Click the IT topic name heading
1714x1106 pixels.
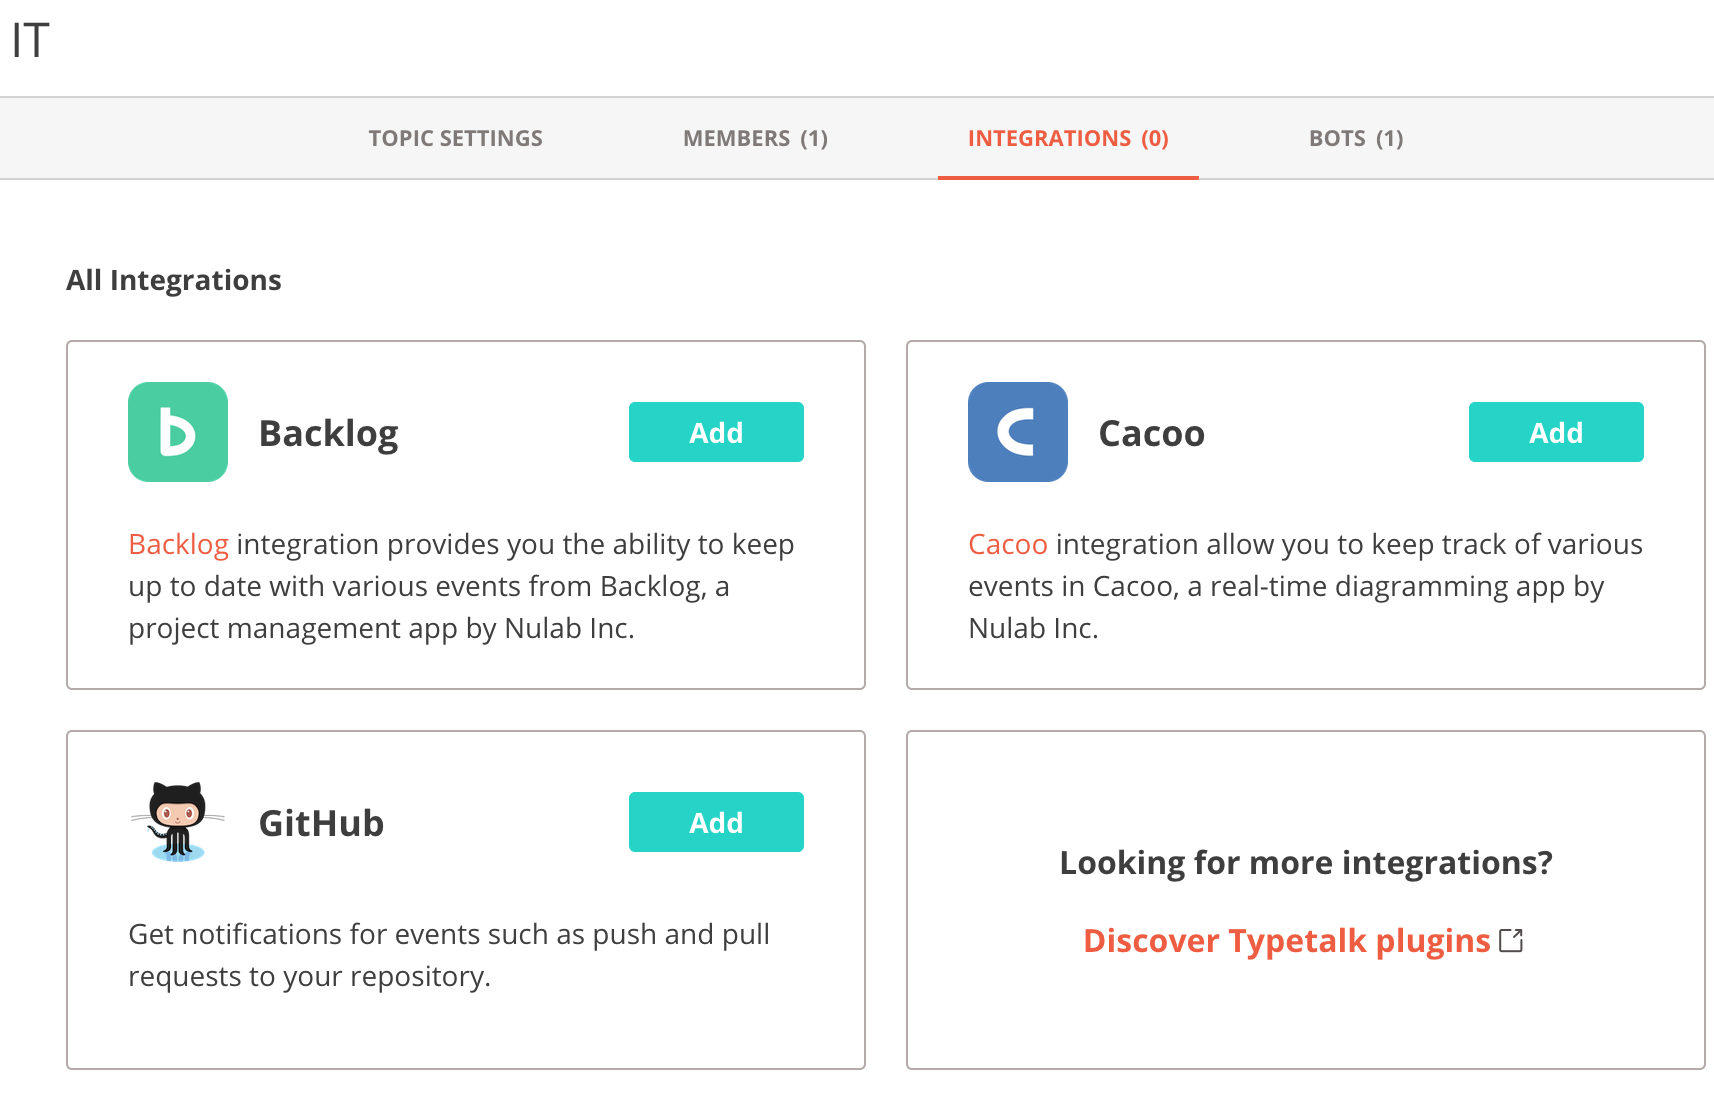coord(31,41)
